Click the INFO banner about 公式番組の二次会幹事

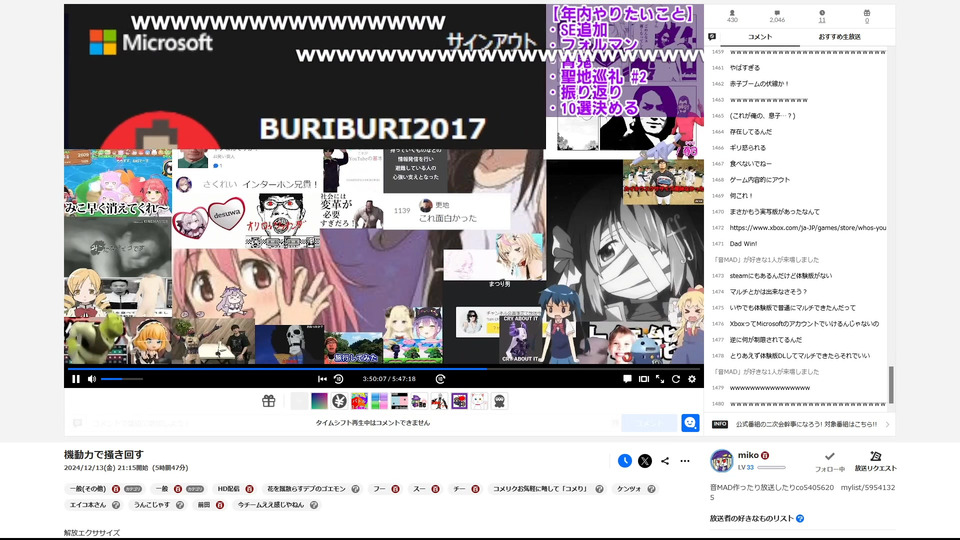click(x=799, y=424)
